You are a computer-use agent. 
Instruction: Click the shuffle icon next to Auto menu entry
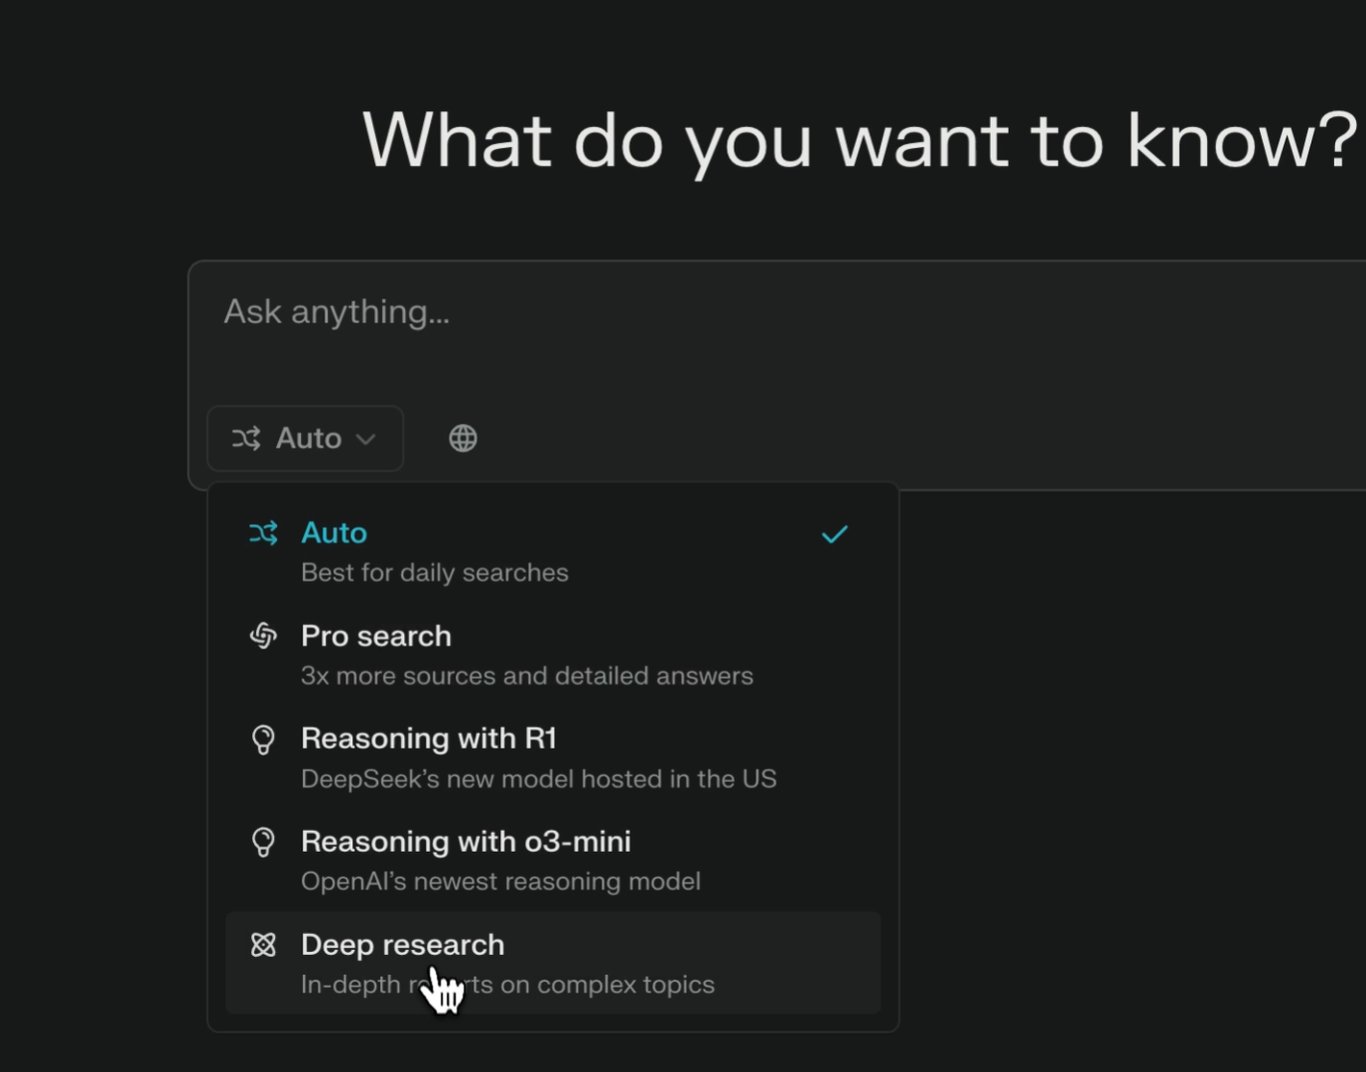click(x=264, y=533)
